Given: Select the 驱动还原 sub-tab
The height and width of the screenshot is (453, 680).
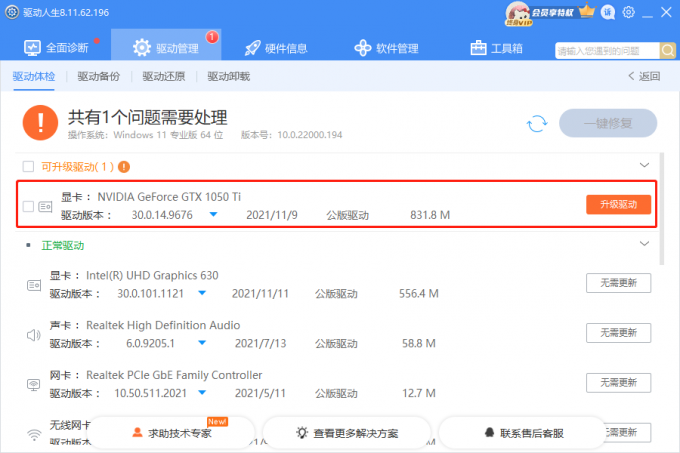Looking at the screenshot, I should click(163, 77).
